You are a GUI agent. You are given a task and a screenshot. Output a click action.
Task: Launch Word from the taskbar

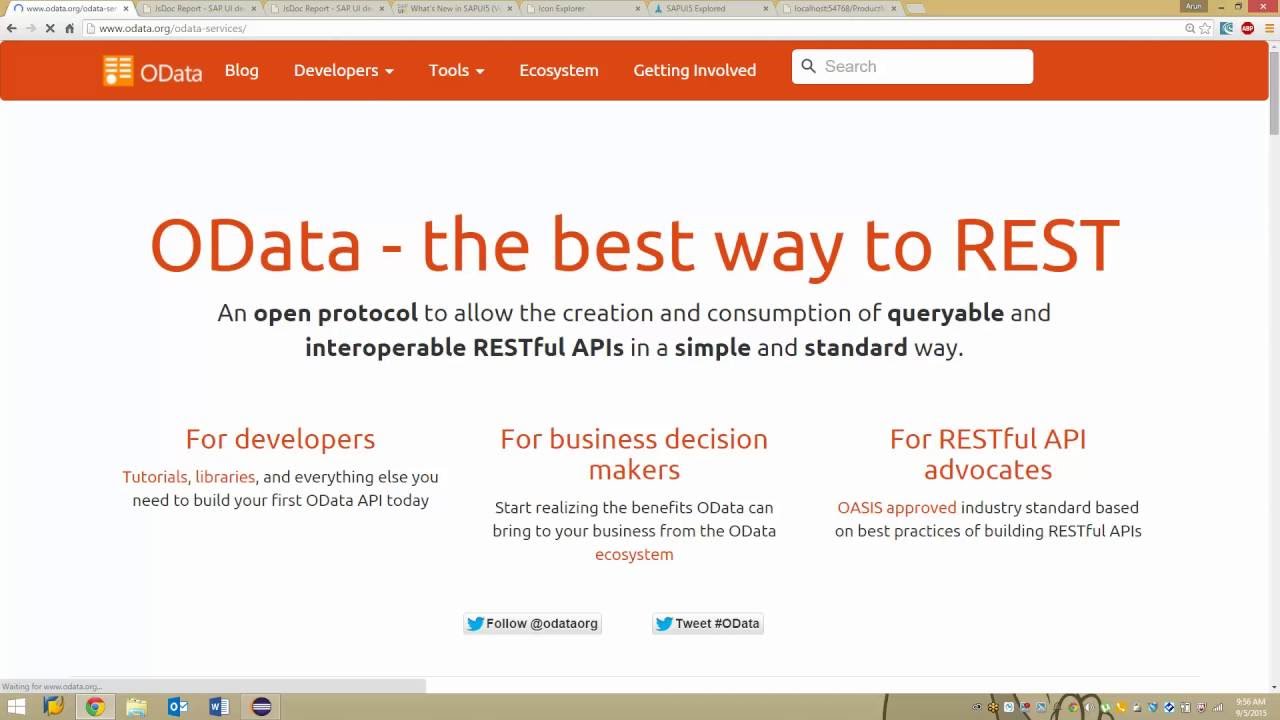[x=219, y=707]
